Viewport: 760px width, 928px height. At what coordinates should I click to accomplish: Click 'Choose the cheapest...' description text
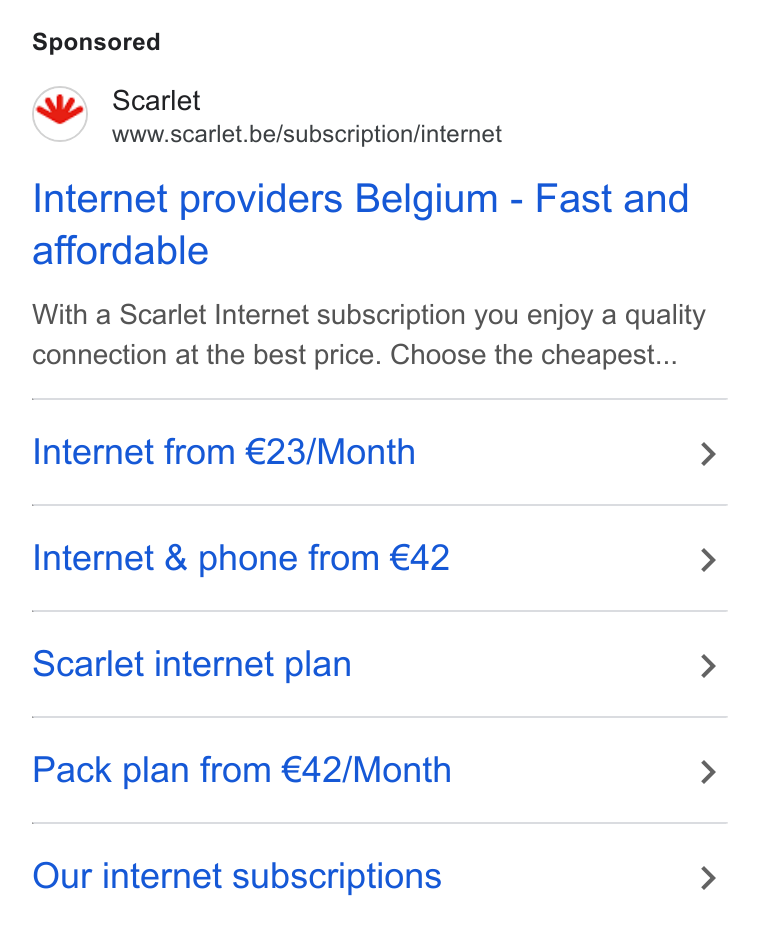533,355
